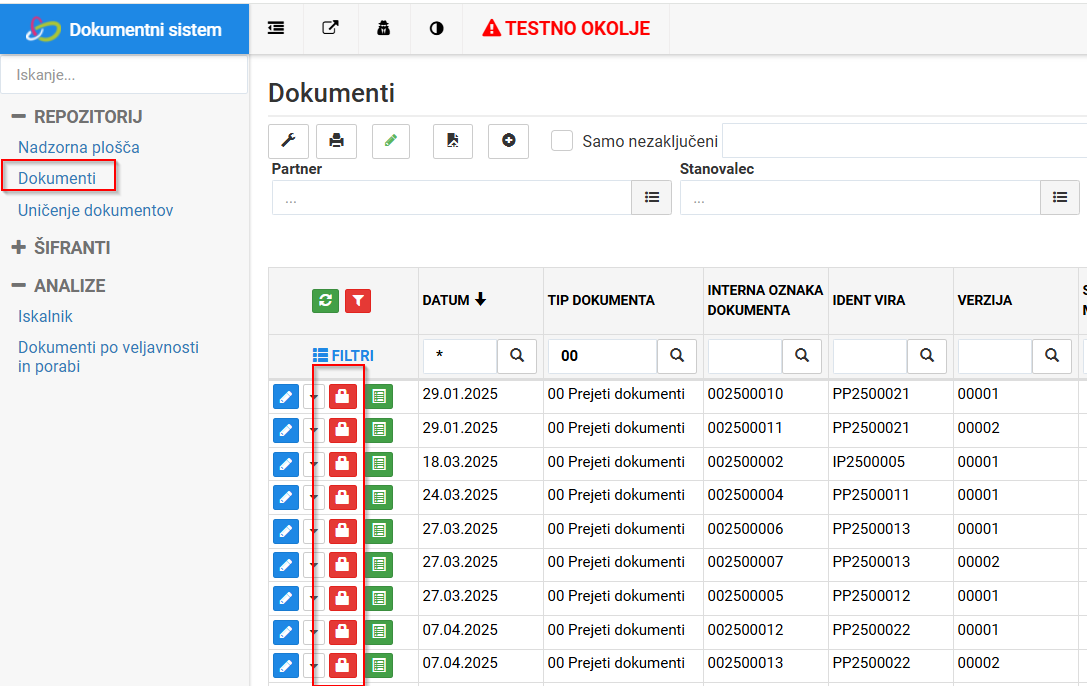Click search icon in Verzija filter
Screen dimensions: 1087x686
click(1052, 355)
